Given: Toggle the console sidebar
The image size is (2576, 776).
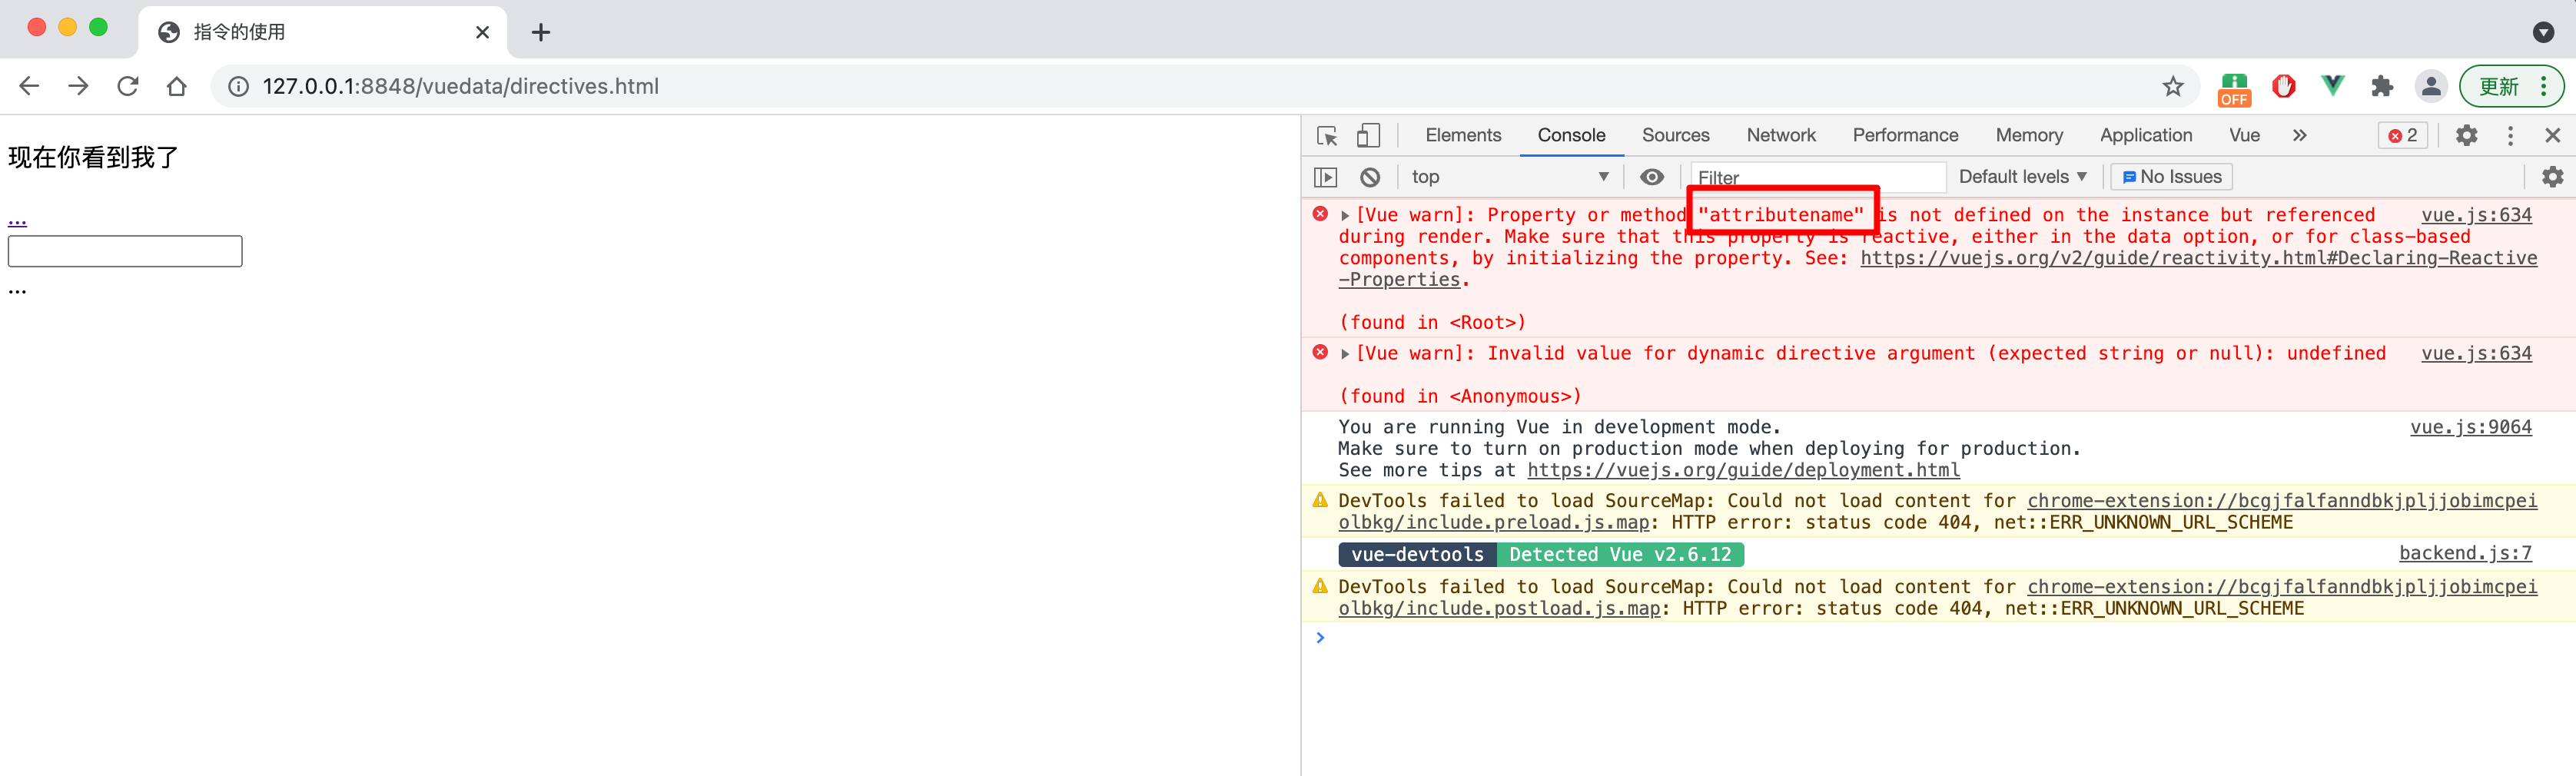Looking at the screenshot, I should pos(1325,177).
